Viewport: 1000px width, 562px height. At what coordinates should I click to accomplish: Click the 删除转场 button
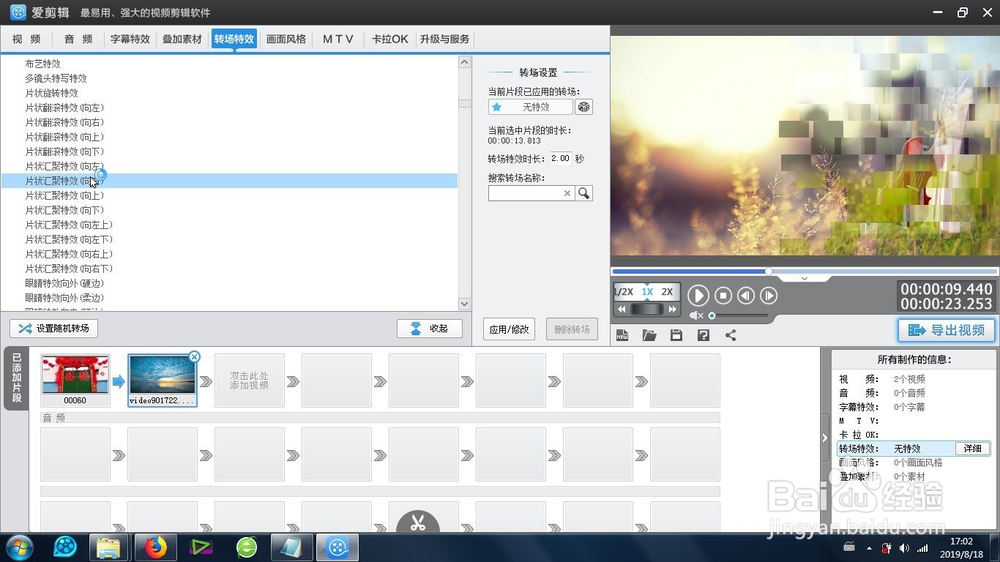(572, 329)
